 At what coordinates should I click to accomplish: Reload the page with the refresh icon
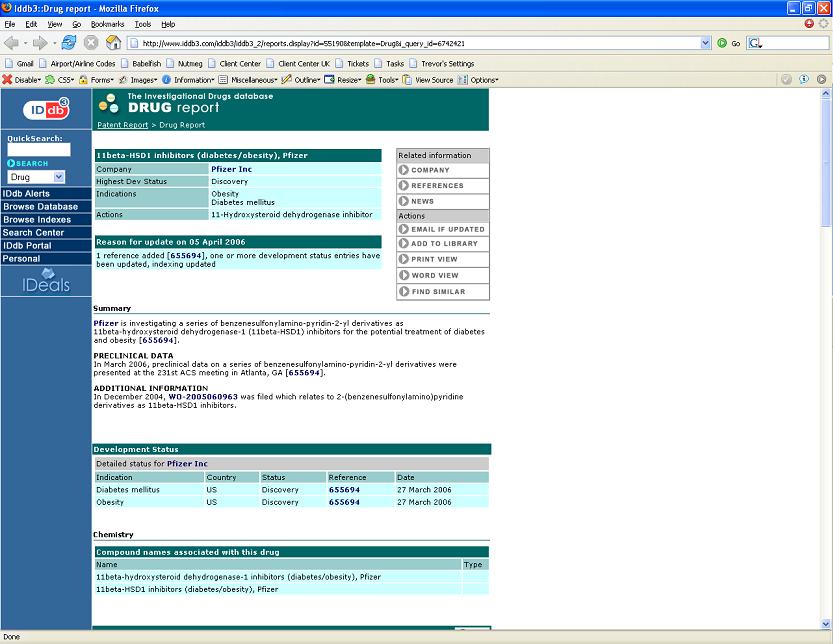coord(69,43)
